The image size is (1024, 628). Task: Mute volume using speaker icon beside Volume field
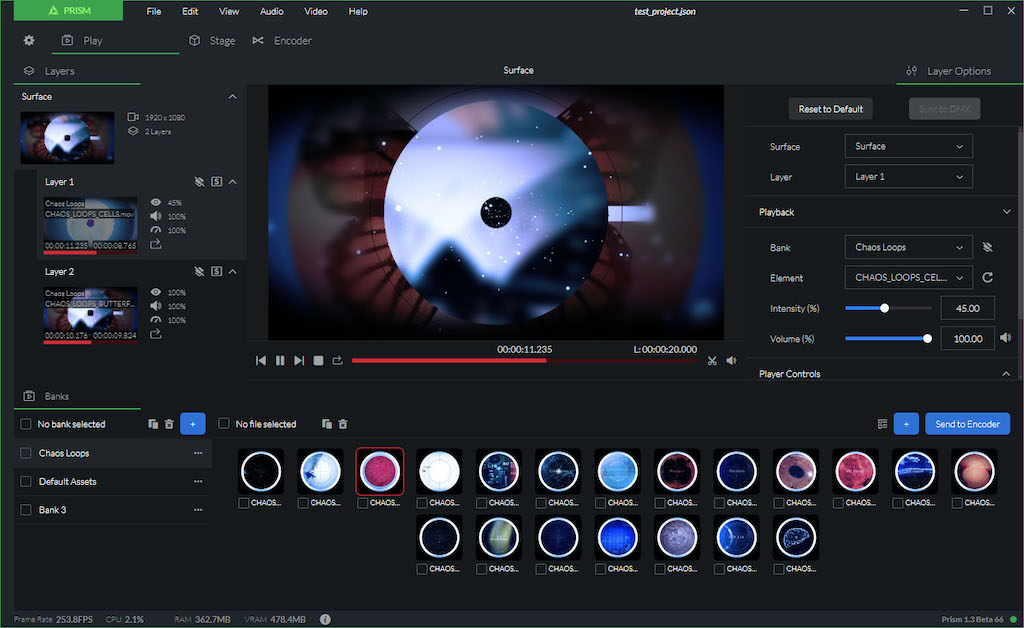tap(1005, 338)
